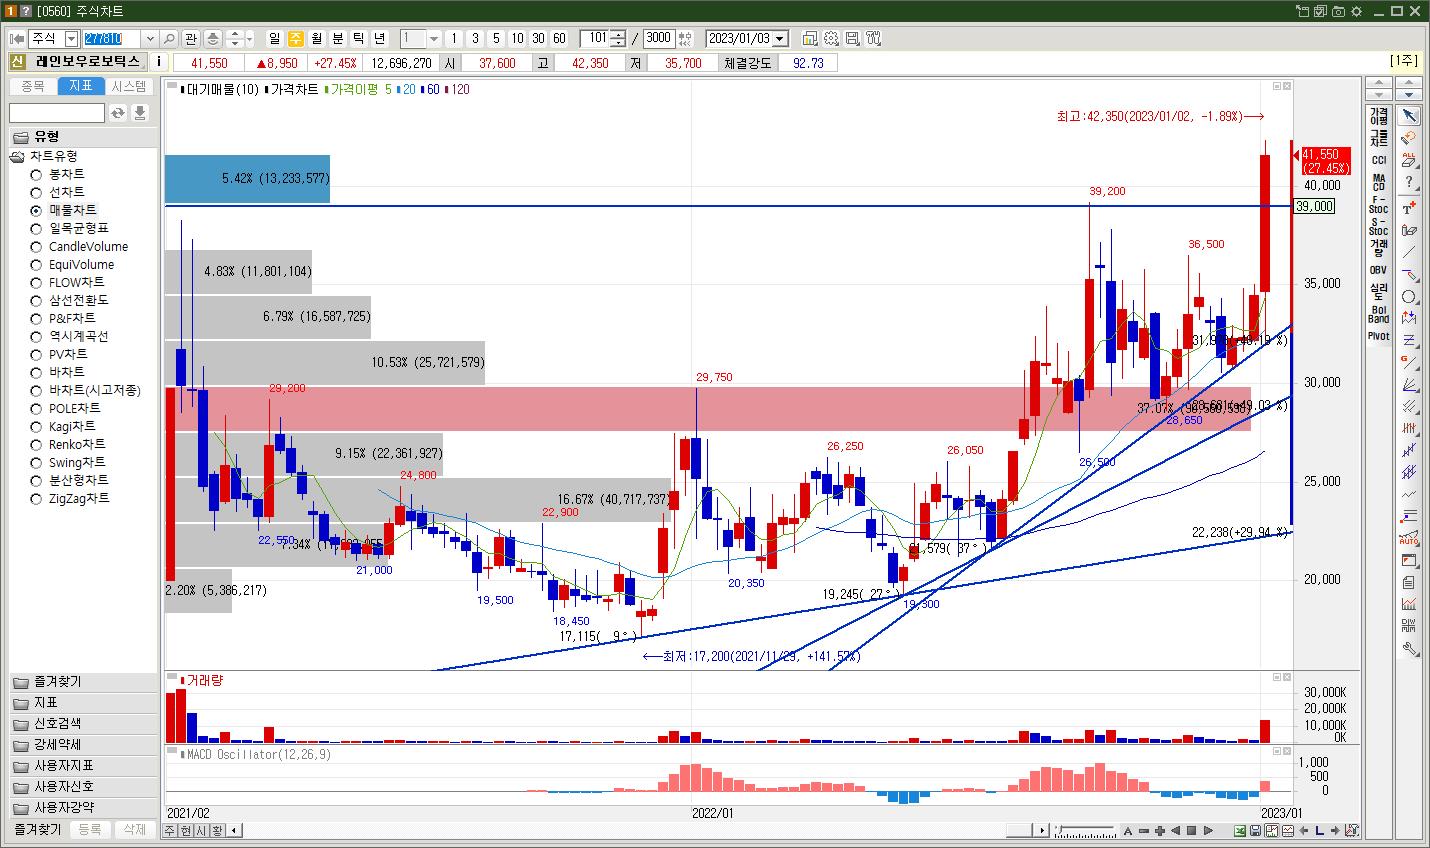Screen dimensions: 1430x848
Task: Select the arrow pointer drawing tool
Action: 1409,116
